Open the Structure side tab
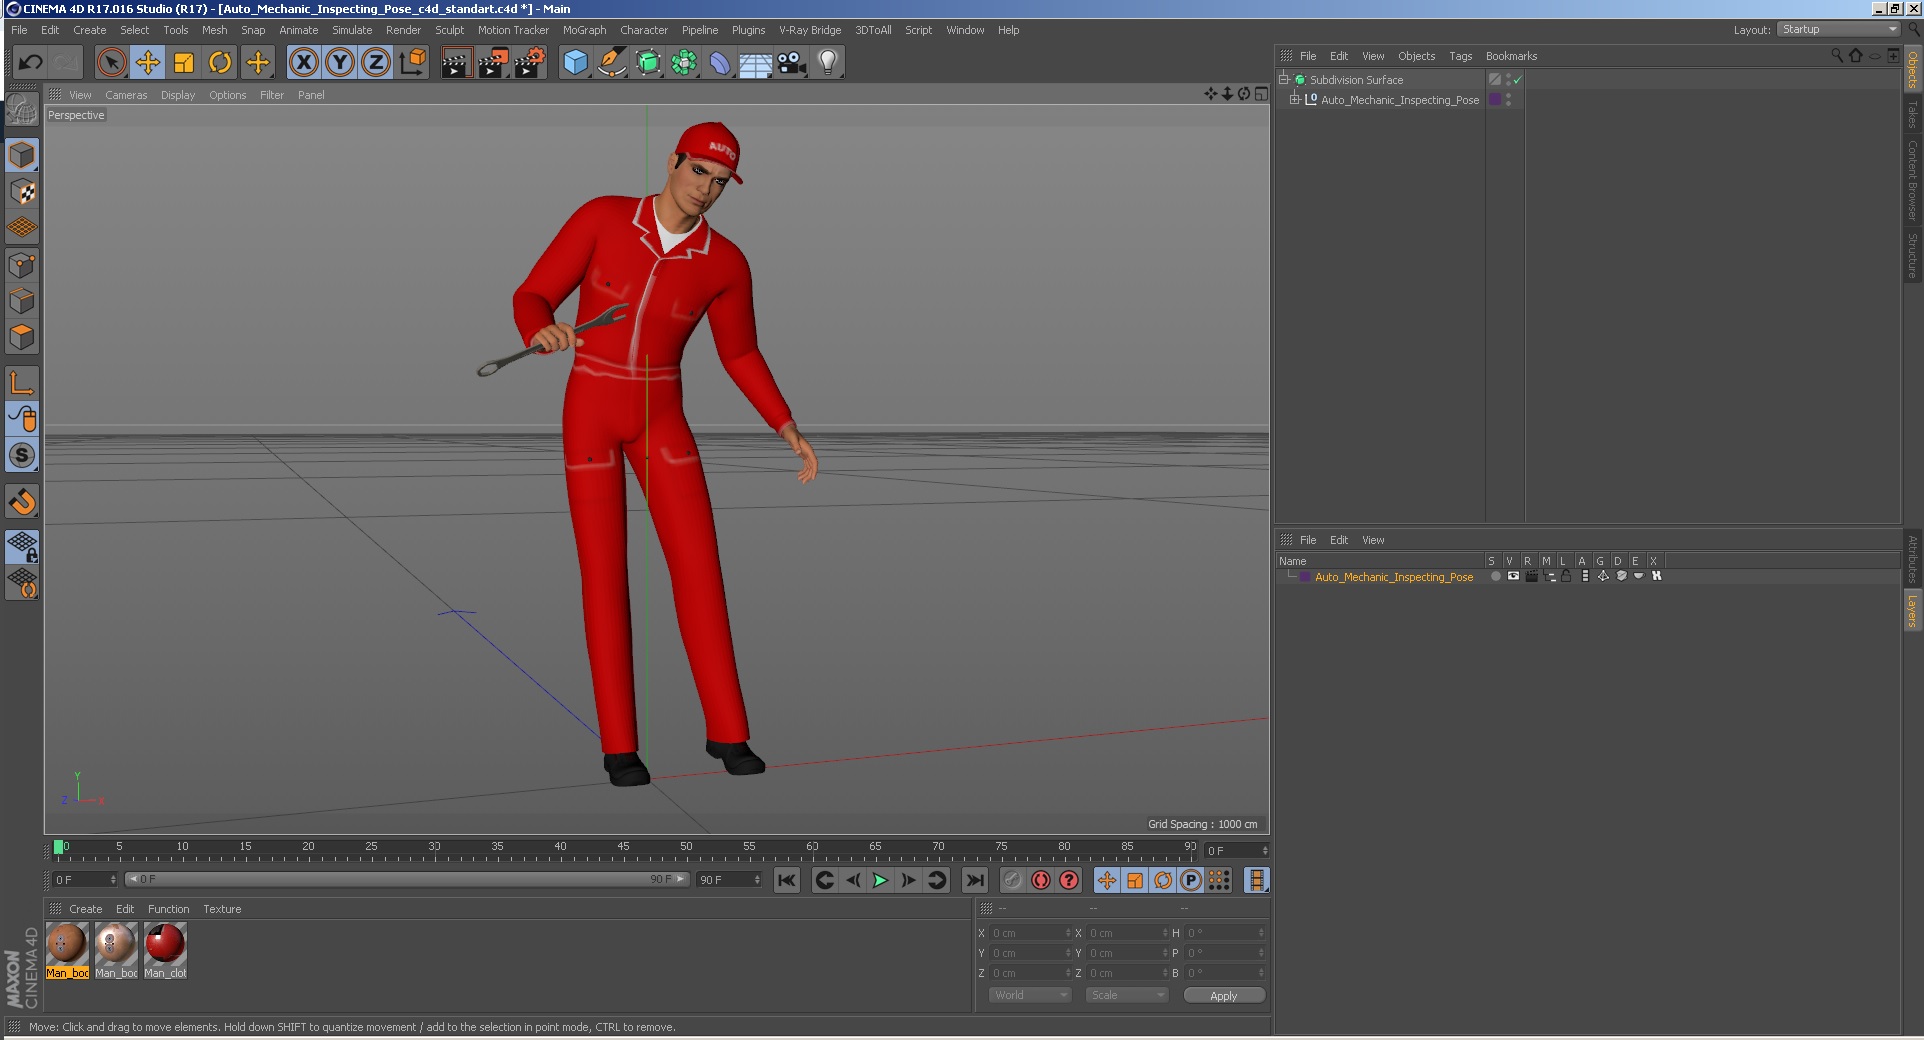 click(1912, 256)
